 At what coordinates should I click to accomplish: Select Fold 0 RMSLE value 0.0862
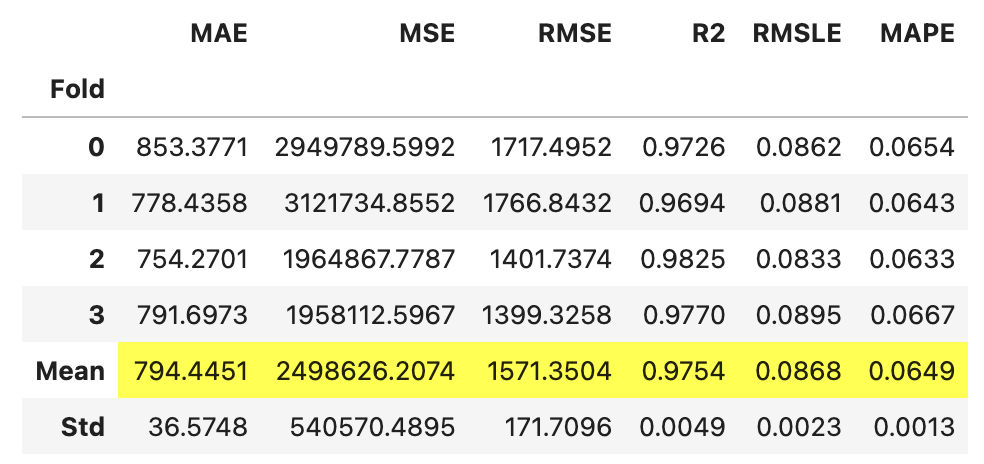(798, 148)
